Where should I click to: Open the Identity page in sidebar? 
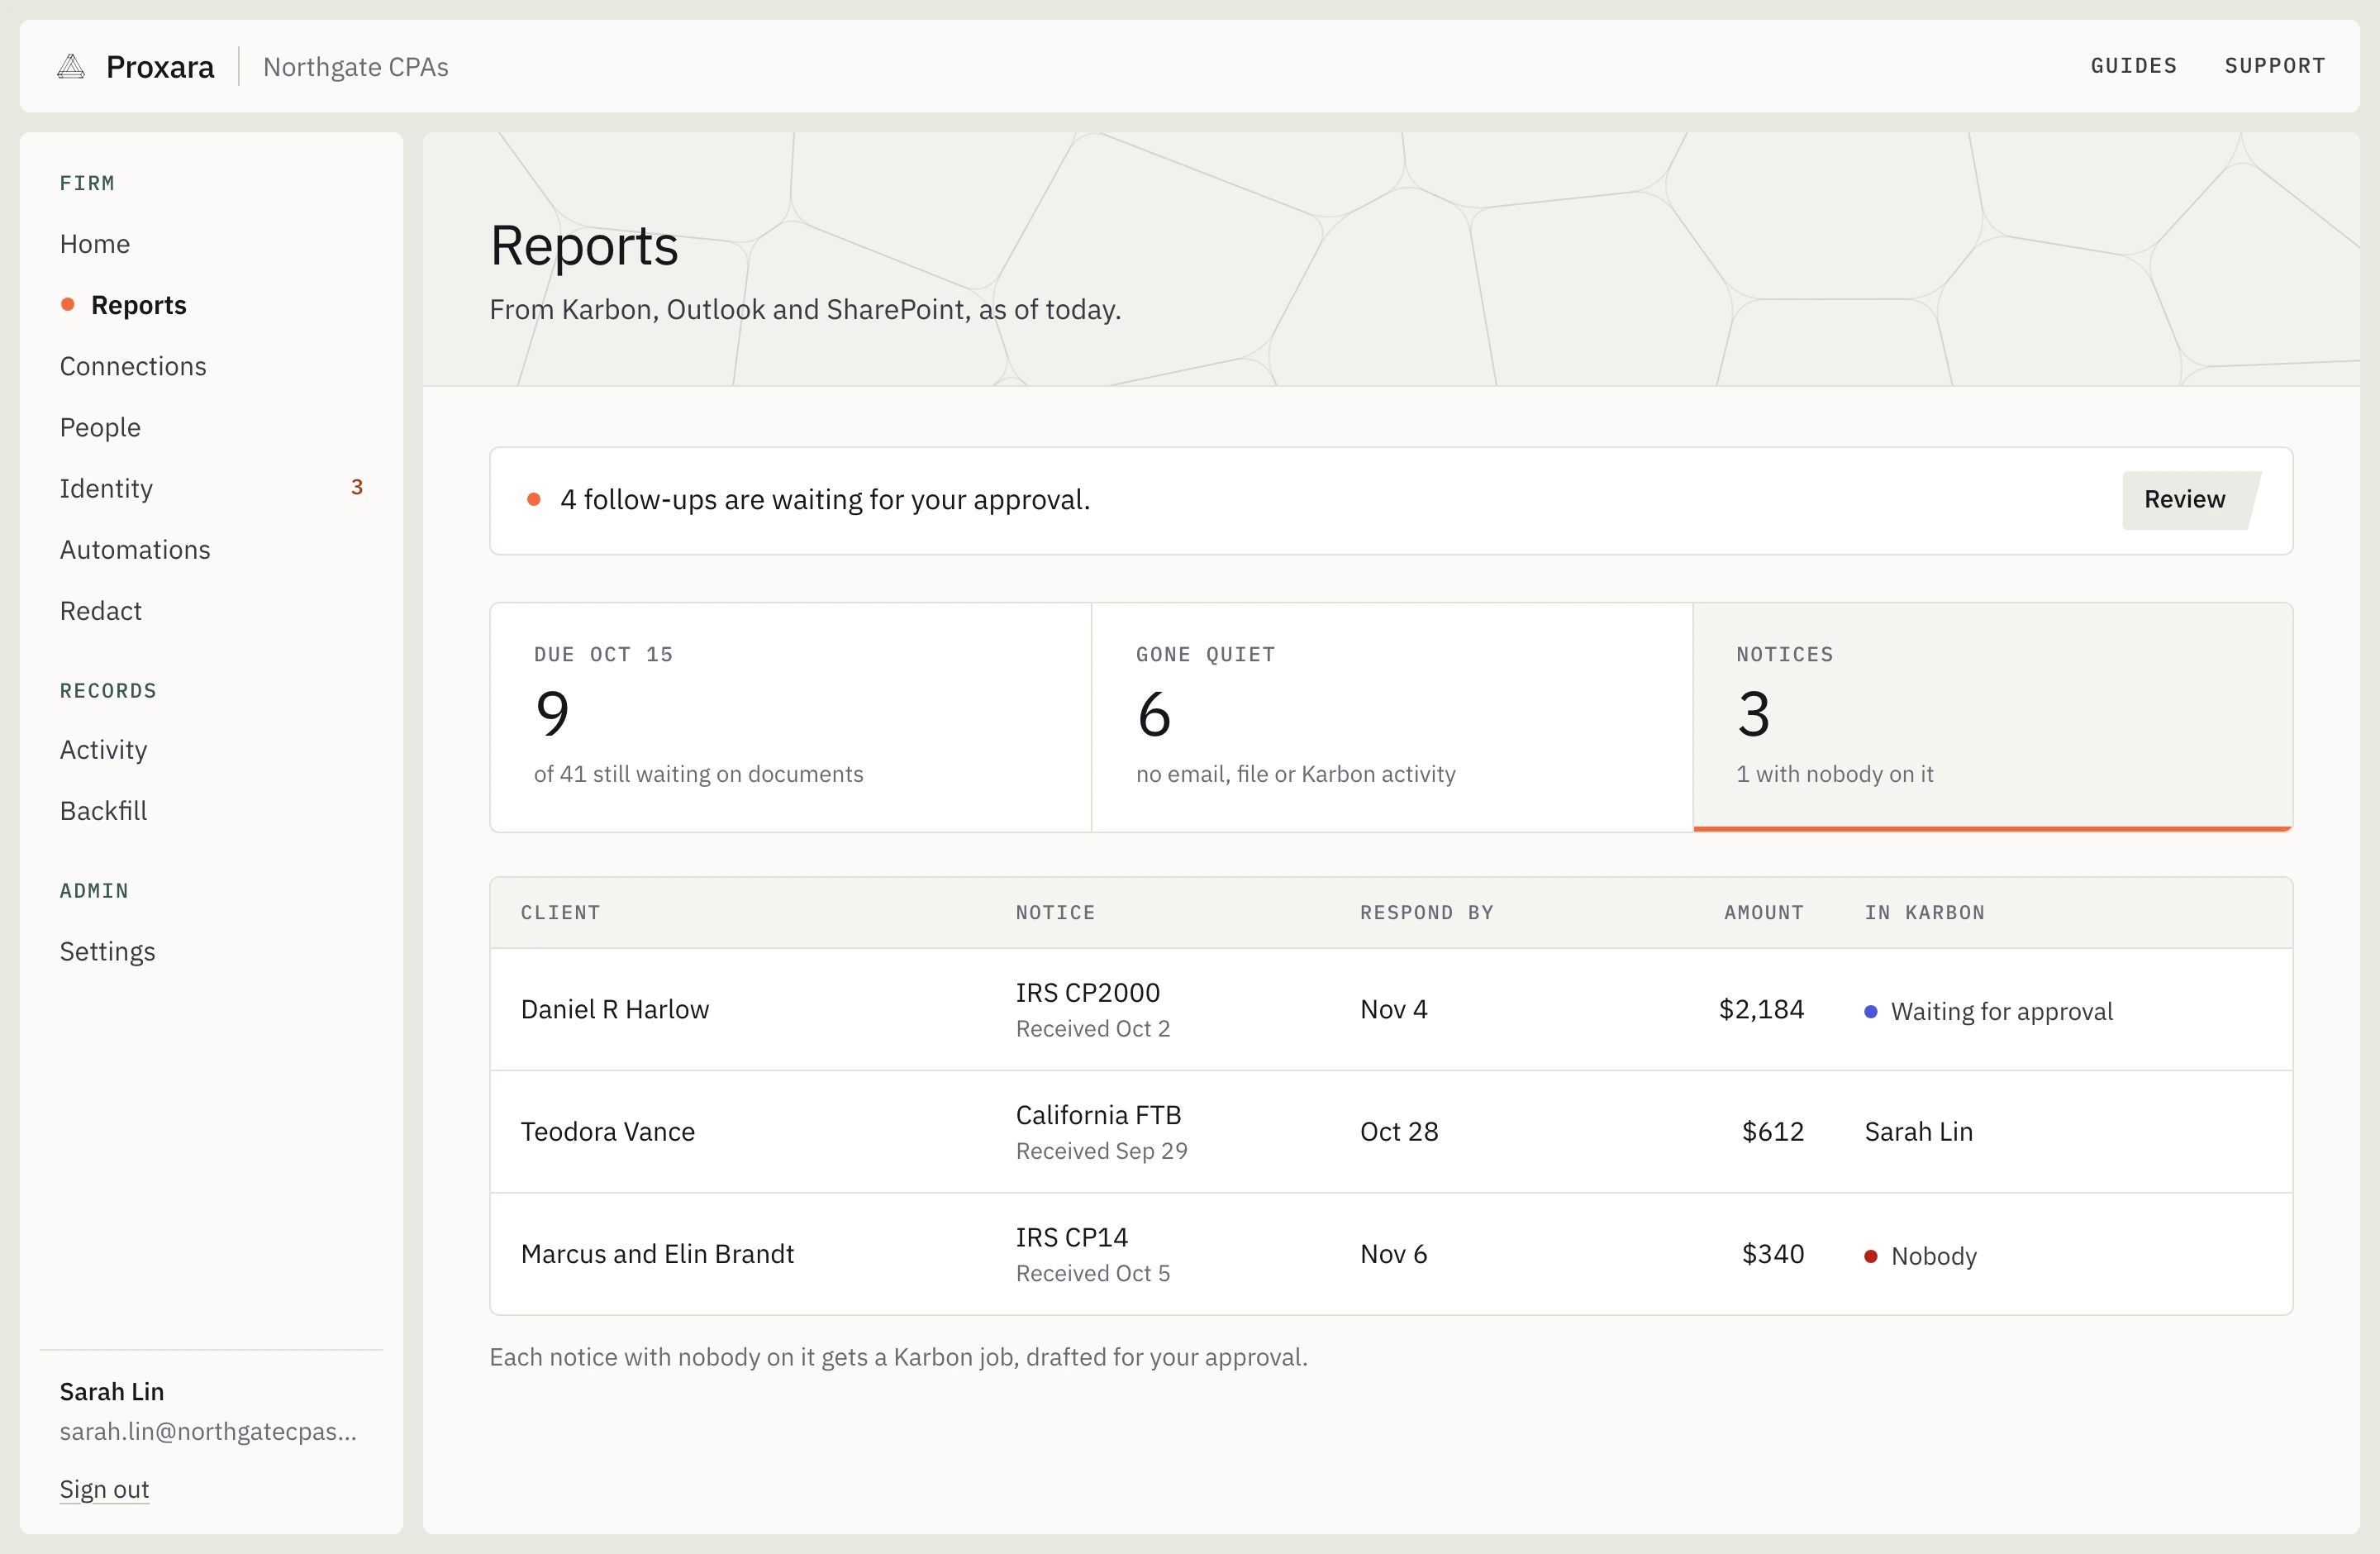pos(106,488)
